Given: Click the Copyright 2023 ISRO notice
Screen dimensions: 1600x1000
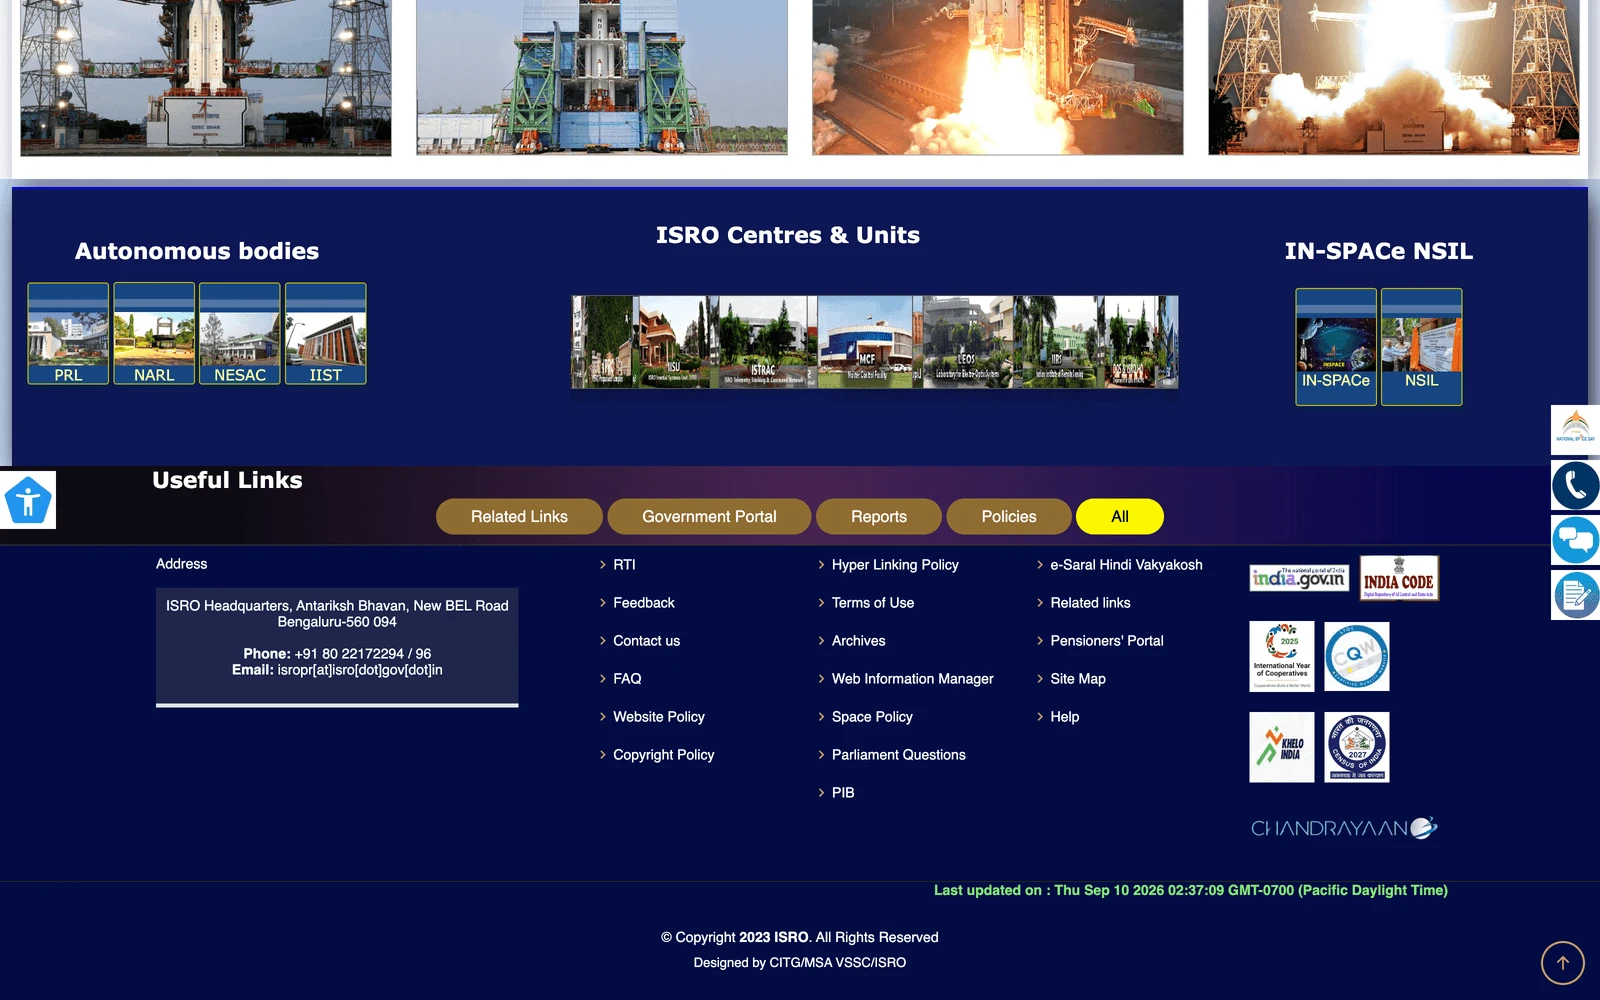Looking at the screenshot, I should 800,937.
